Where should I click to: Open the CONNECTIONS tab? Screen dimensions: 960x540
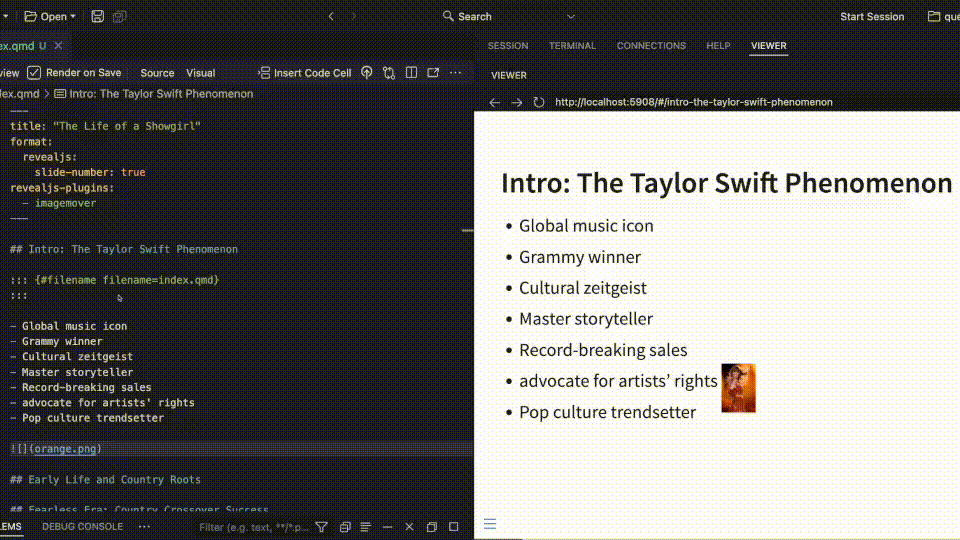[x=651, y=46]
